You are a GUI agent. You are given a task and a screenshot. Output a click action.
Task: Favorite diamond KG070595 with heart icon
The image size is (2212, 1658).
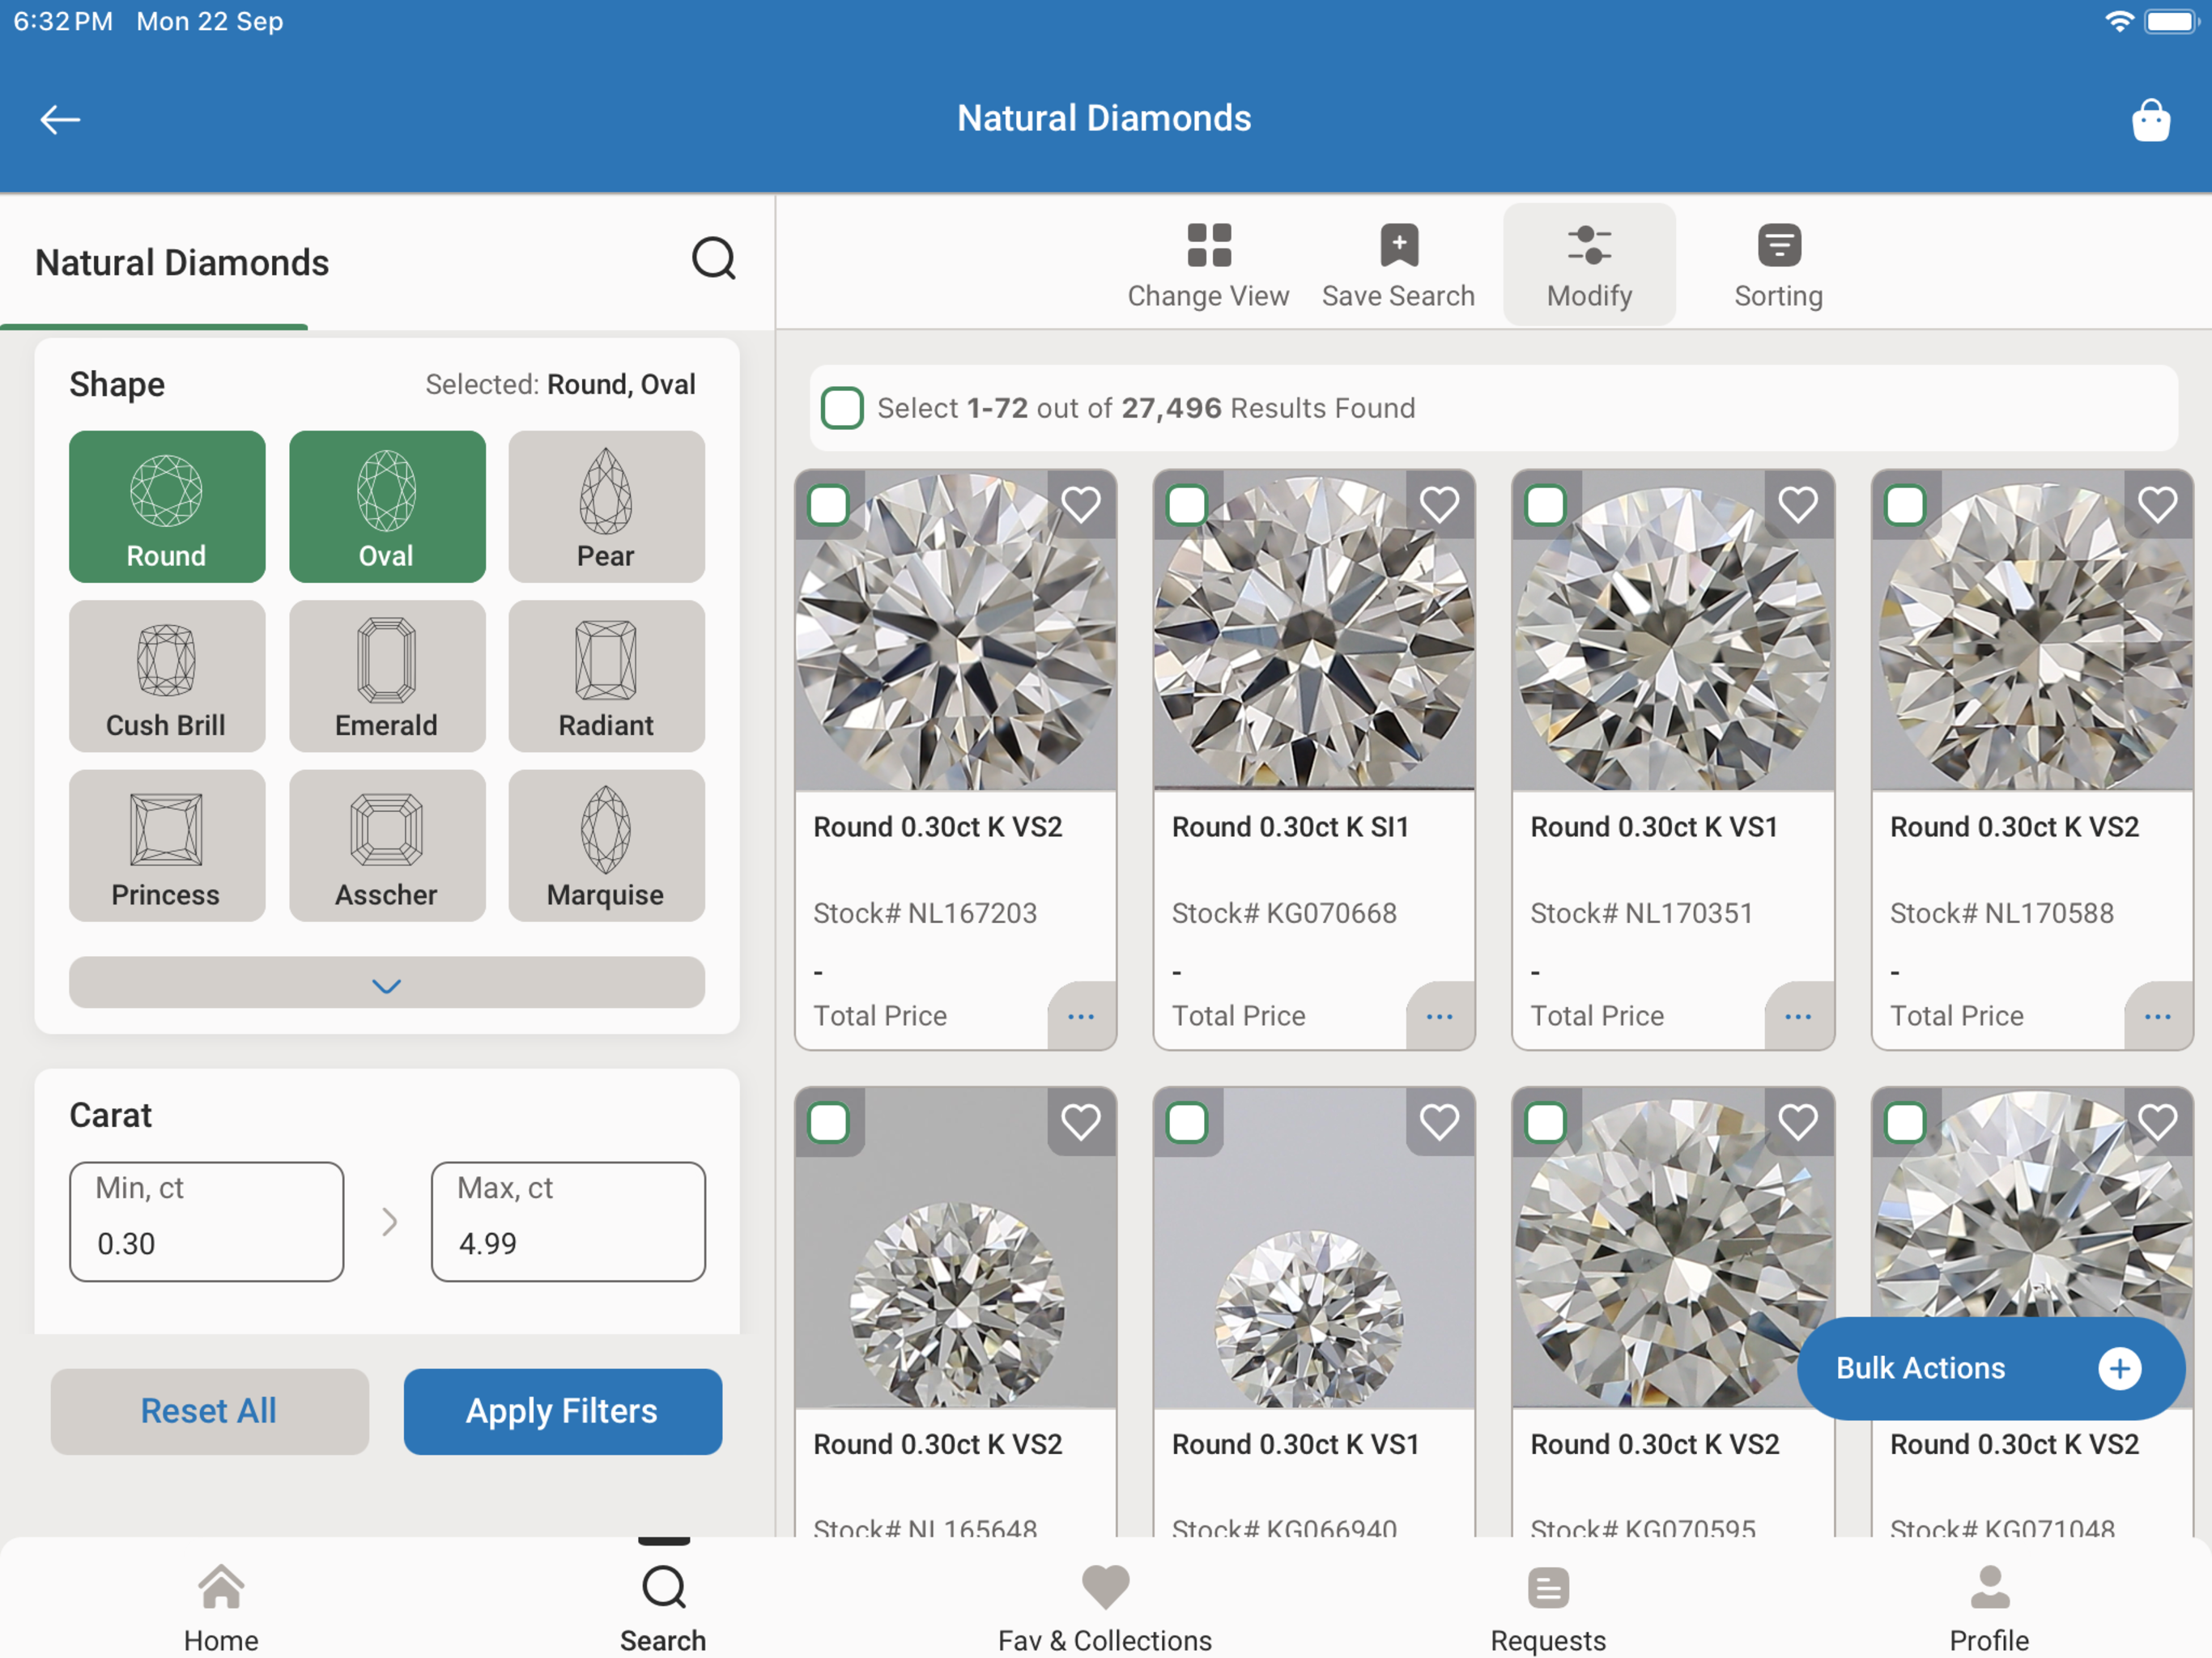[x=1798, y=1123]
